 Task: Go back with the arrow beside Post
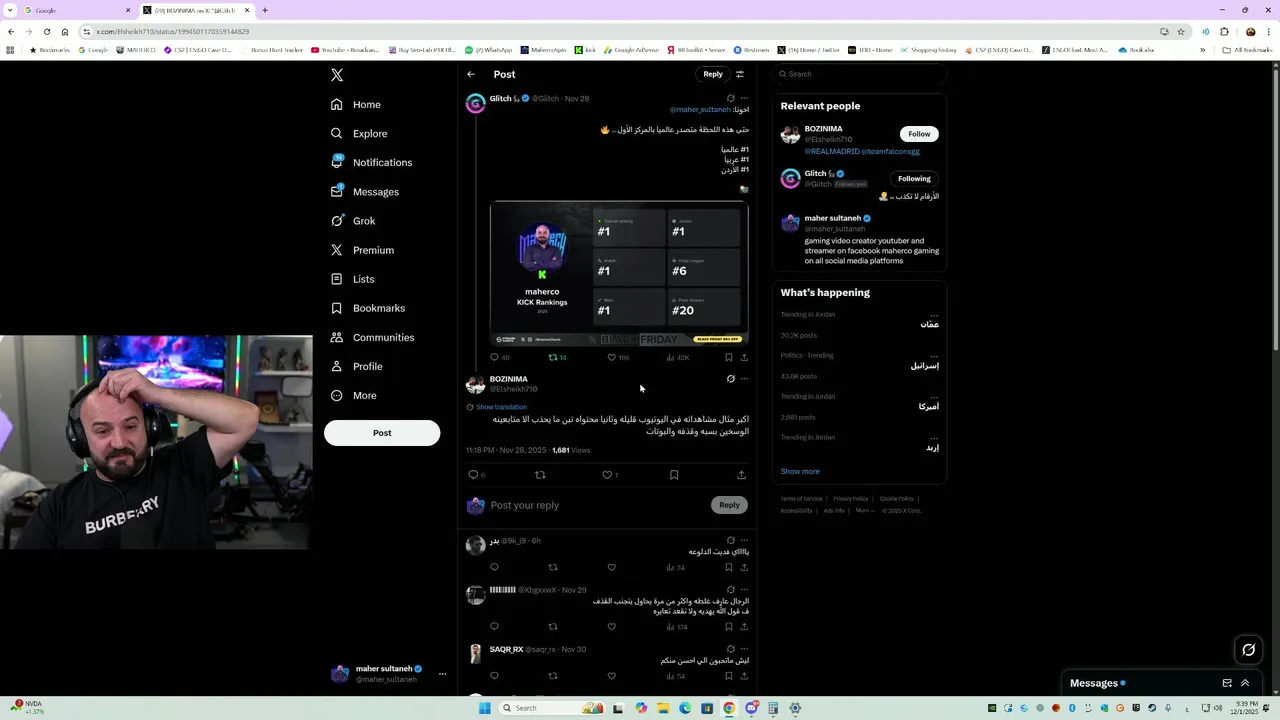click(471, 74)
